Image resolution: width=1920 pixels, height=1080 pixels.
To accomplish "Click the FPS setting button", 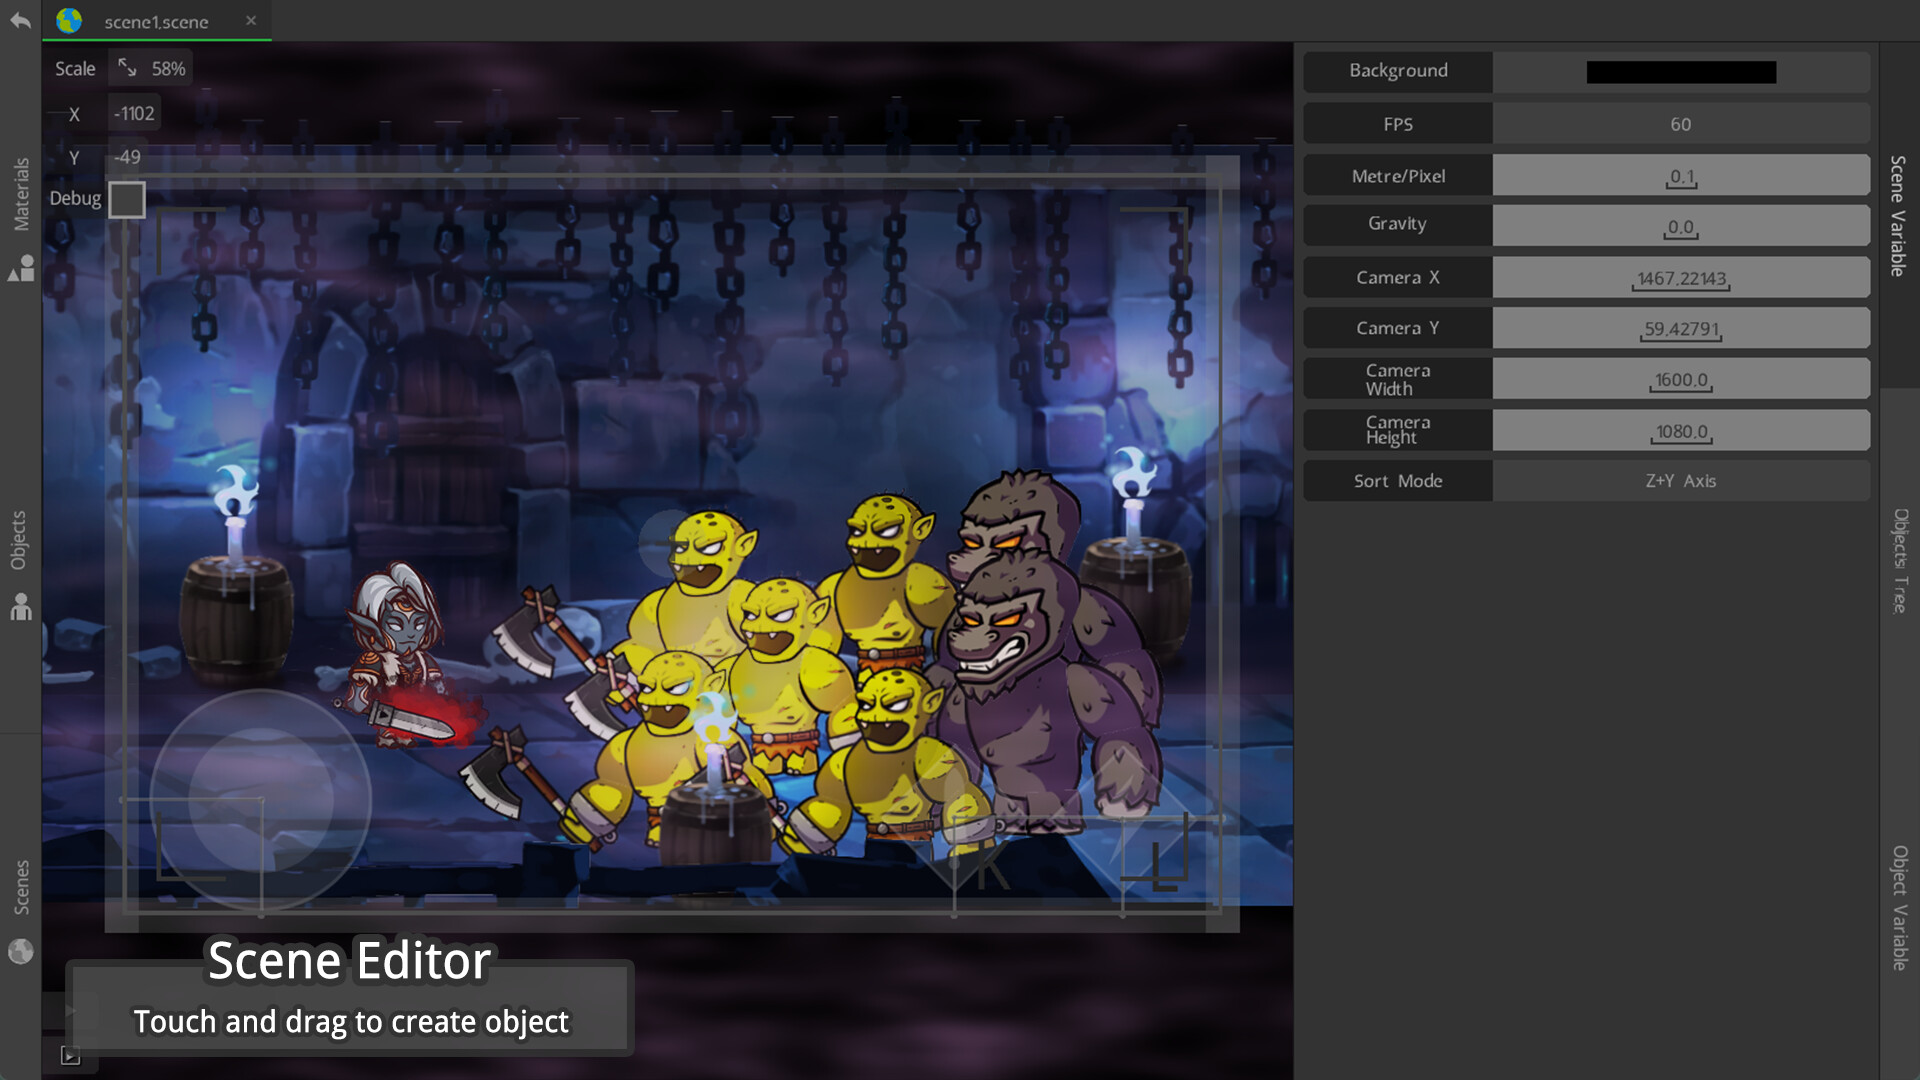I will click(1397, 123).
